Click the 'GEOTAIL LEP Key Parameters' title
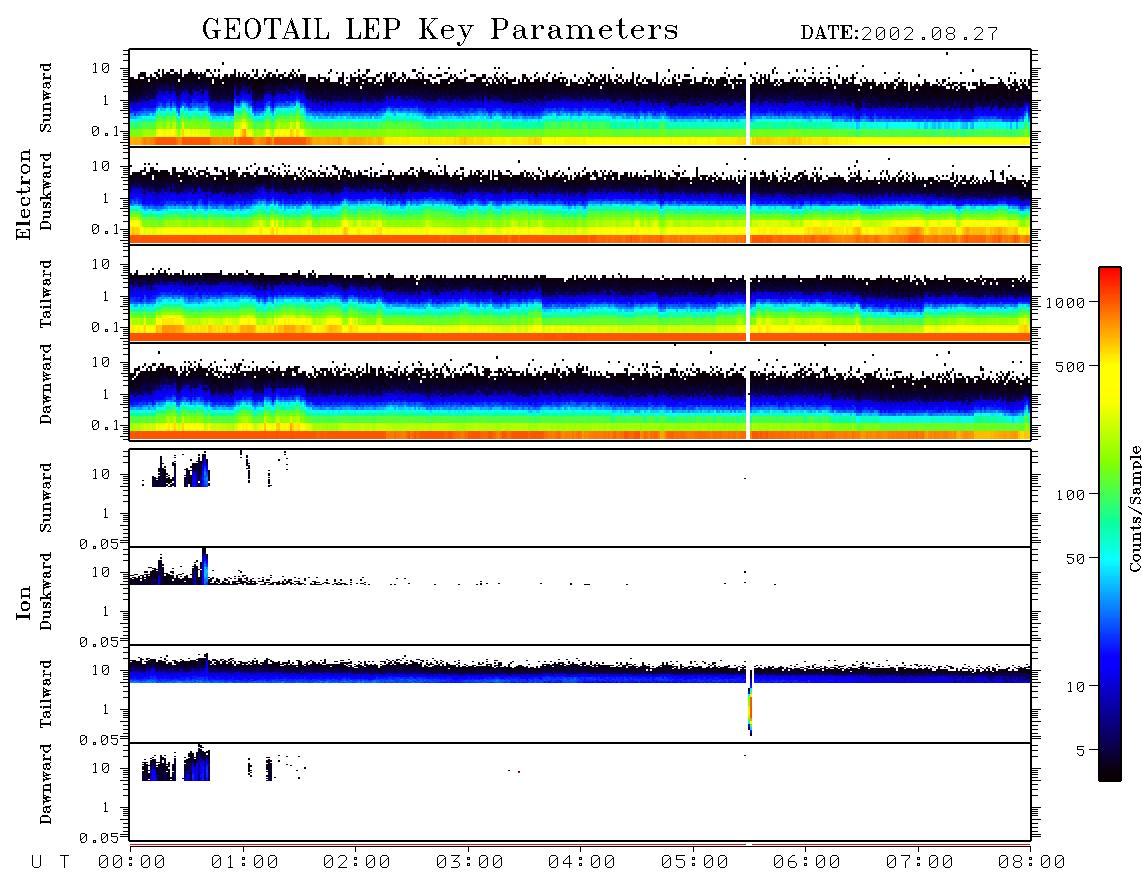Viewport: 1142px width, 880px height. point(440,30)
